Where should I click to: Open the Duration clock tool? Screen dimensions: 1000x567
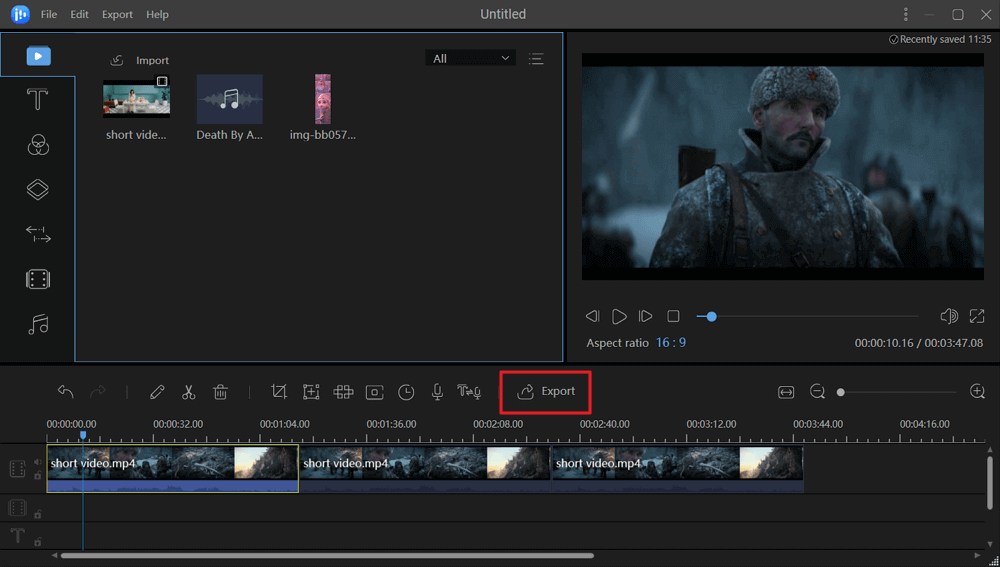(406, 392)
